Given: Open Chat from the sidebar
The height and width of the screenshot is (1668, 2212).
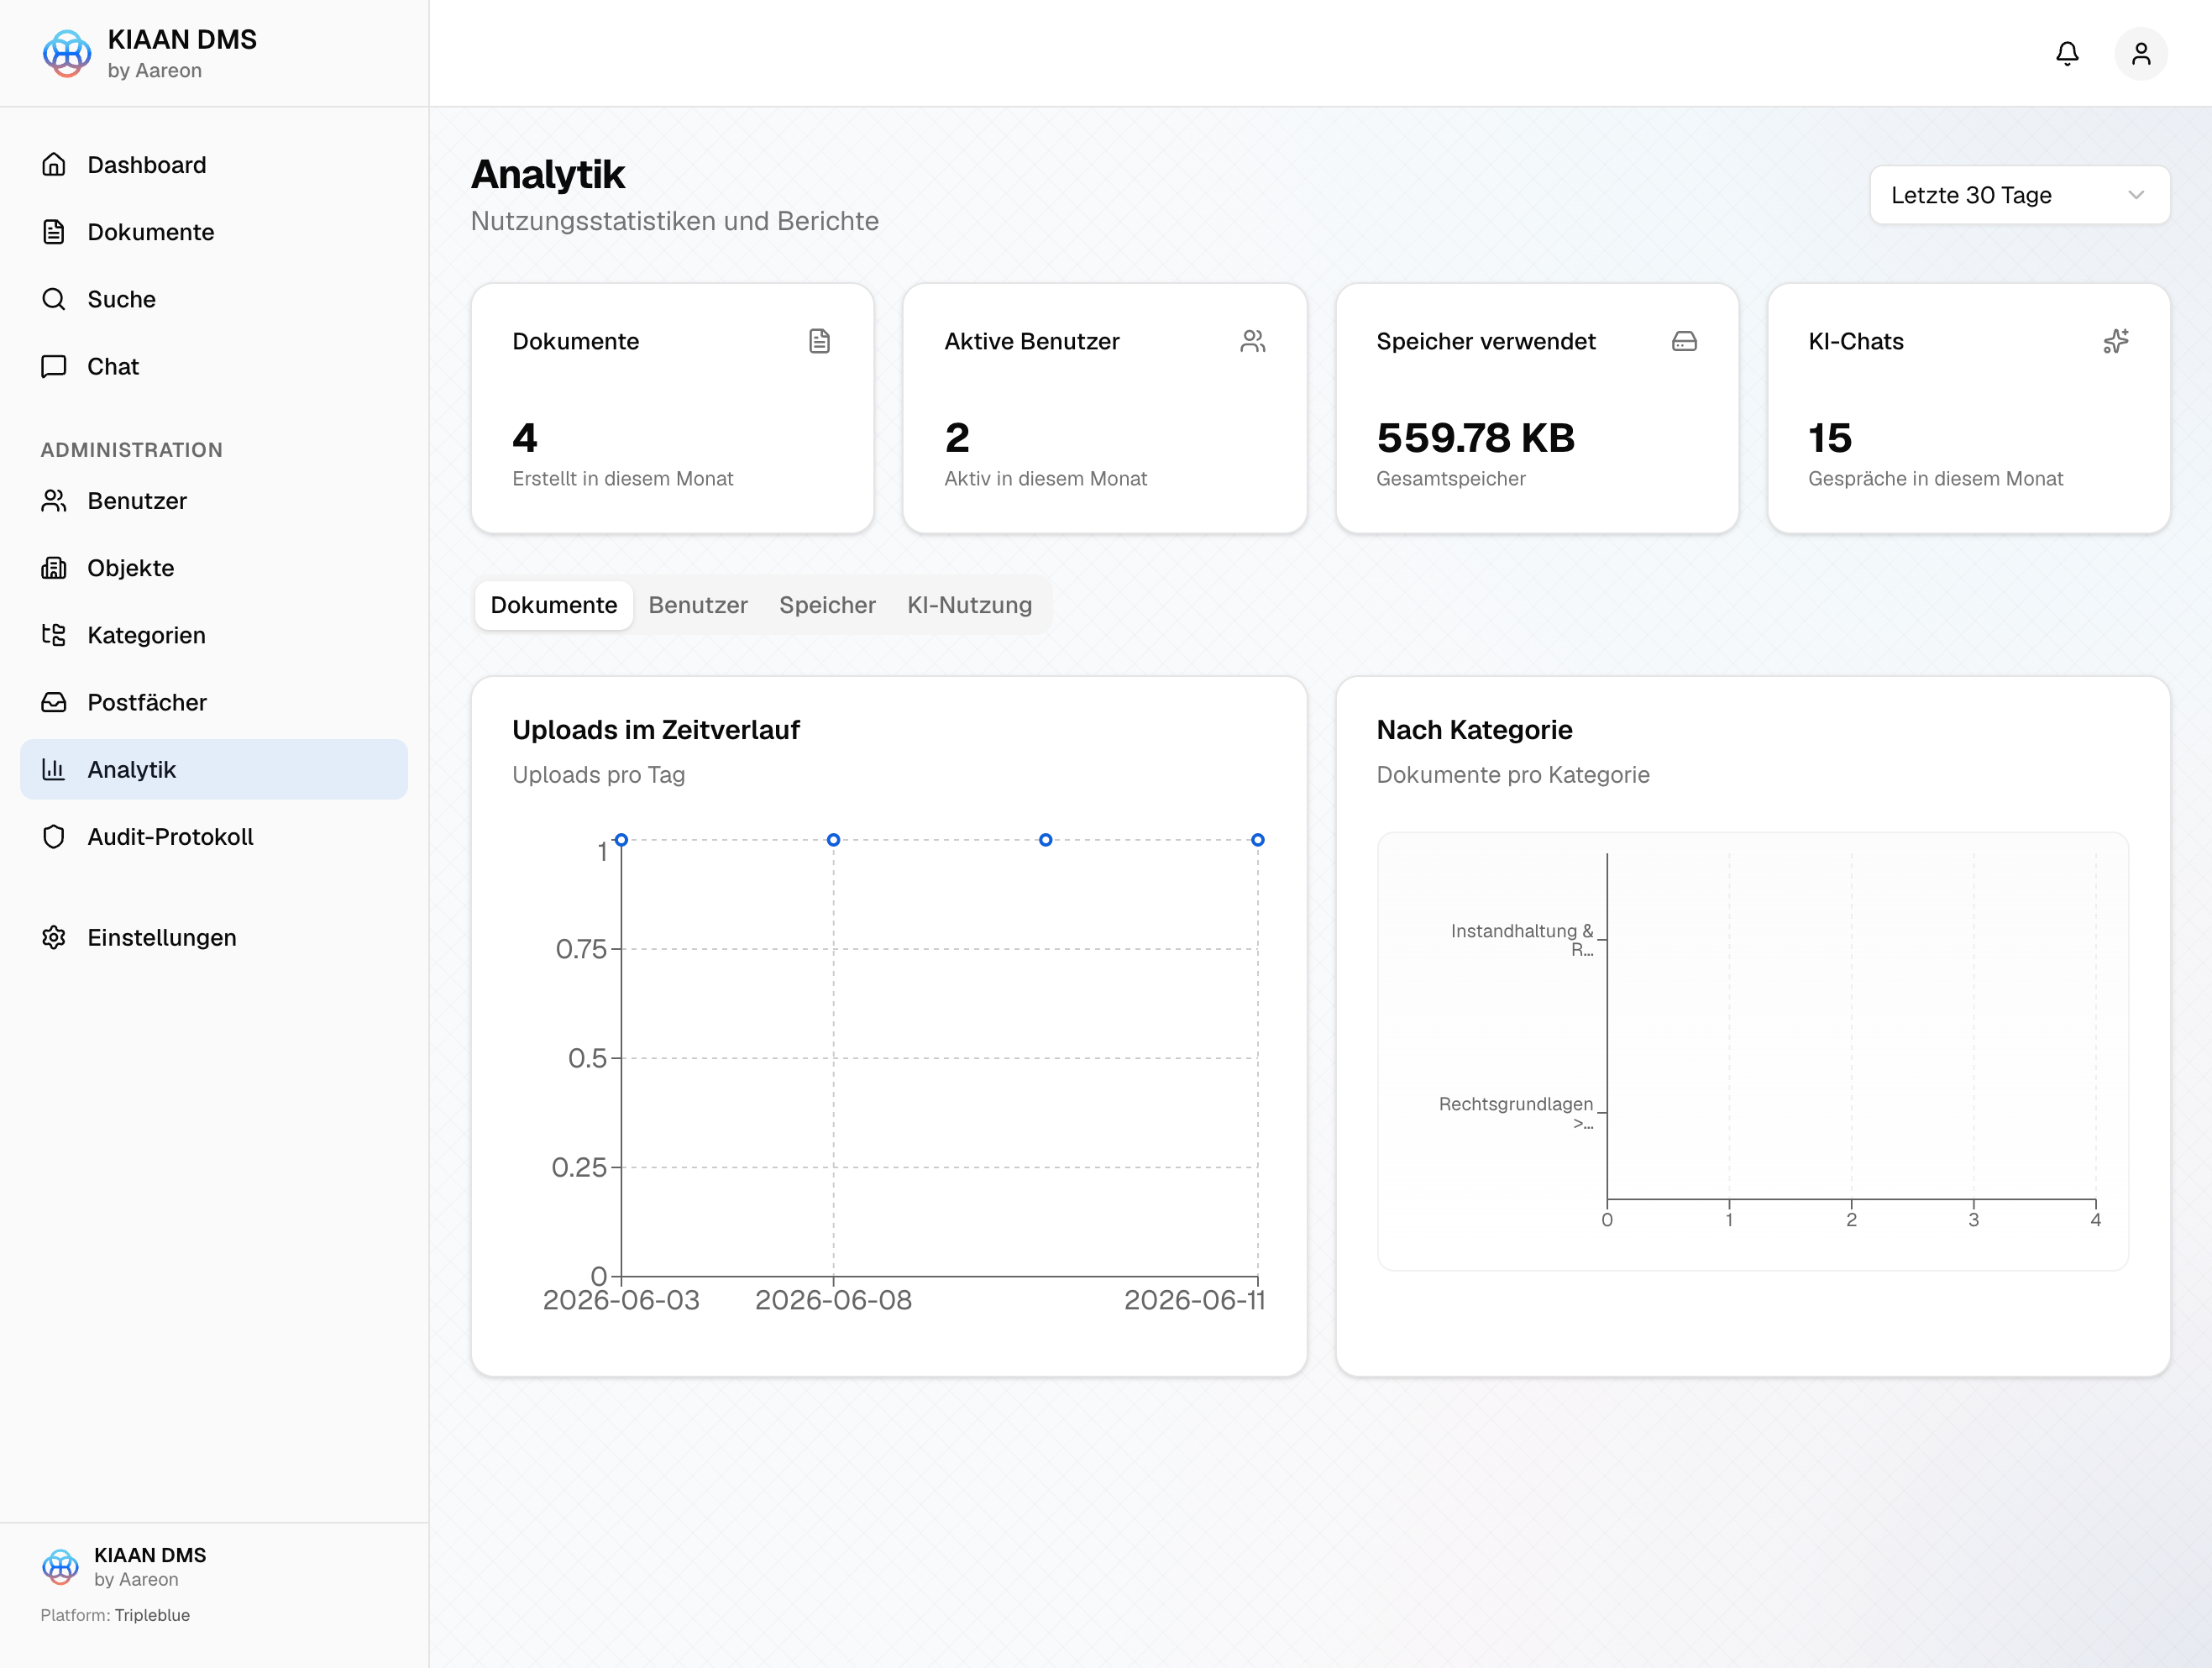Looking at the screenshot, I should pos(214,366).
